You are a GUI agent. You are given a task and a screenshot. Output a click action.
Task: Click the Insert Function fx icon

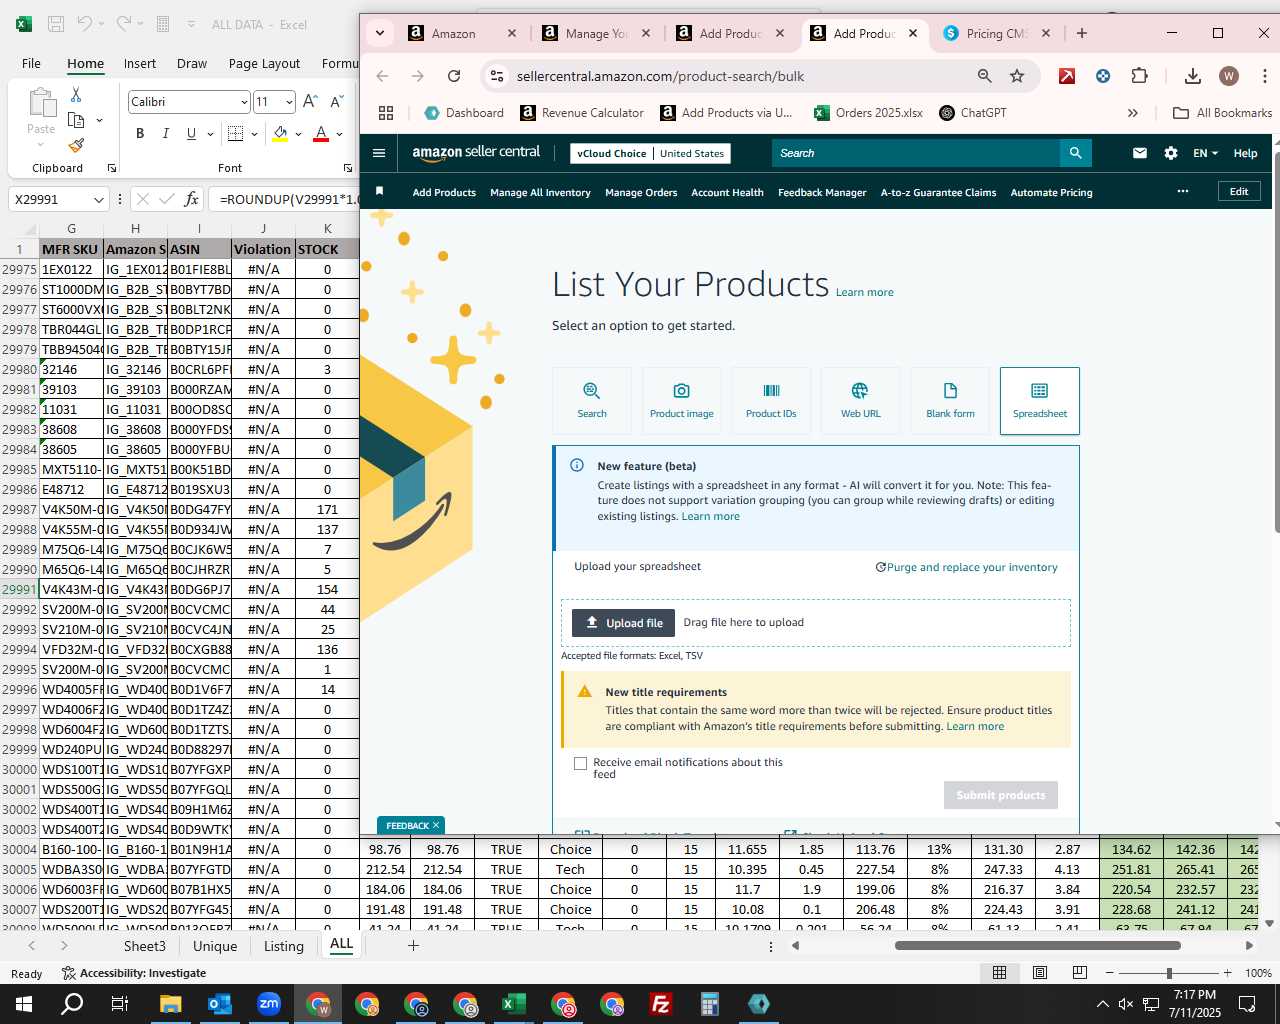click(191, 199)
